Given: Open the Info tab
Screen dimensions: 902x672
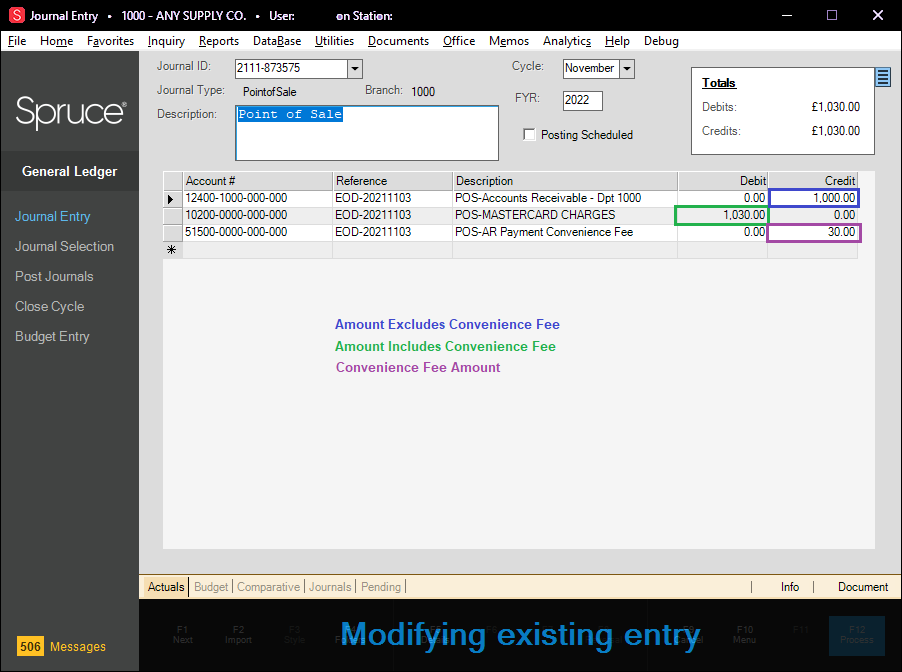Looking at the screenshot, I should pos(790,587).
